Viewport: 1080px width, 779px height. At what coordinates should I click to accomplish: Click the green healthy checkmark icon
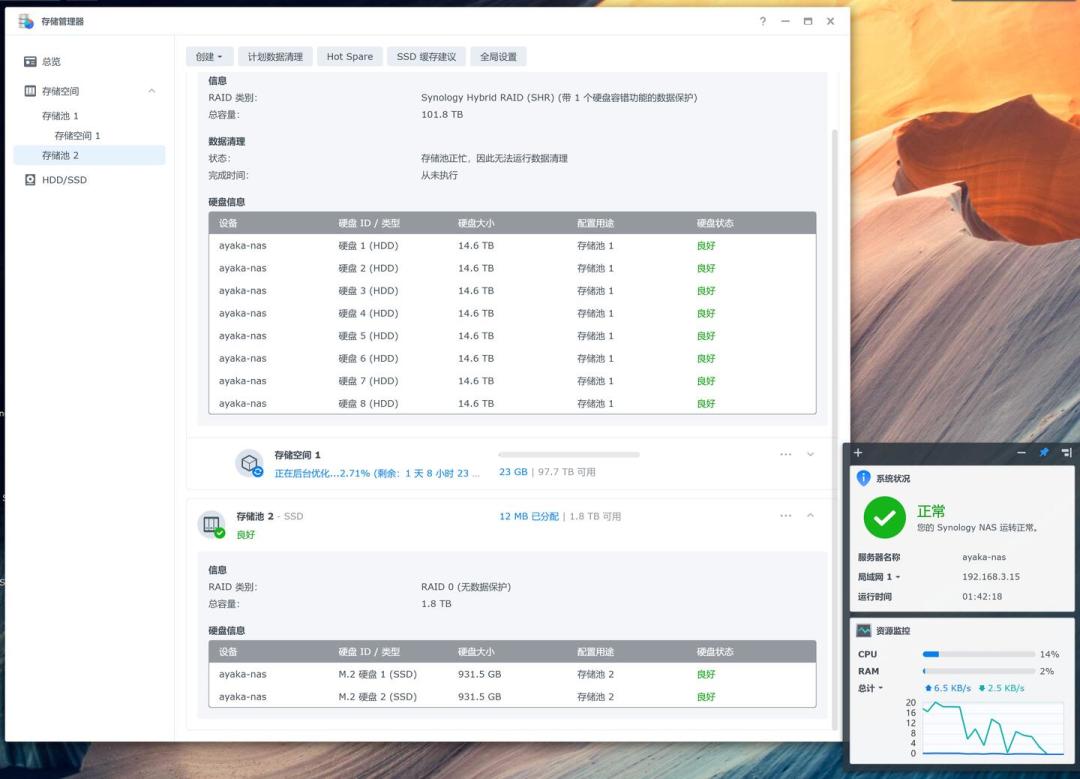point(885,517)
